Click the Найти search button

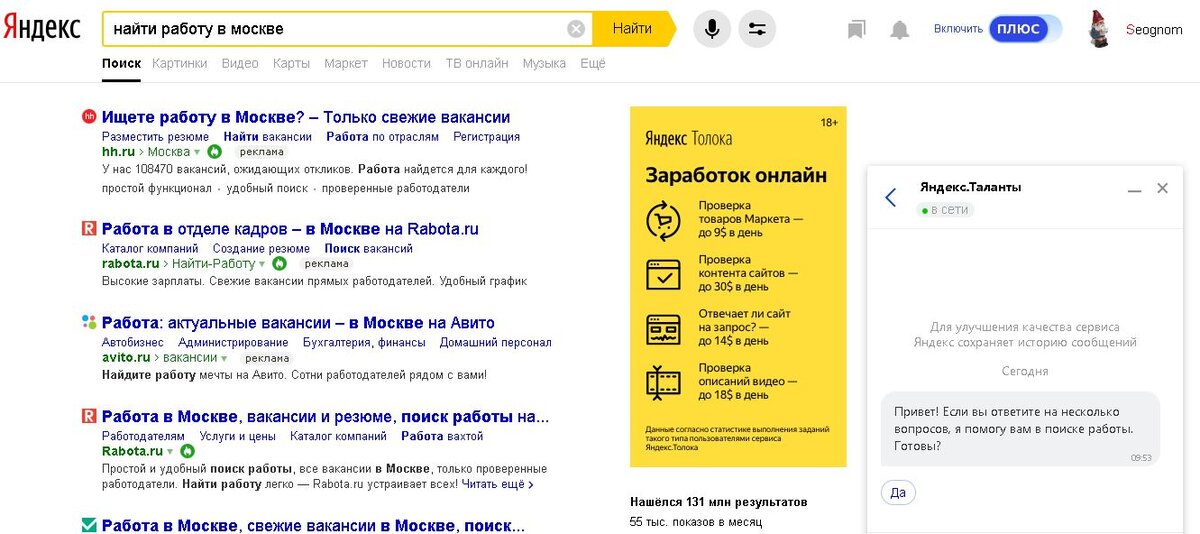pyautogui.click(x=633, y=29)
